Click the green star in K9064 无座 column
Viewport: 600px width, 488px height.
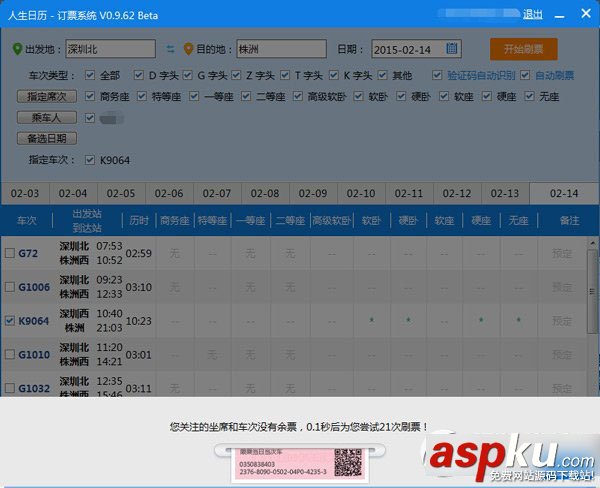pyautogui.click(x=518, y=320)
